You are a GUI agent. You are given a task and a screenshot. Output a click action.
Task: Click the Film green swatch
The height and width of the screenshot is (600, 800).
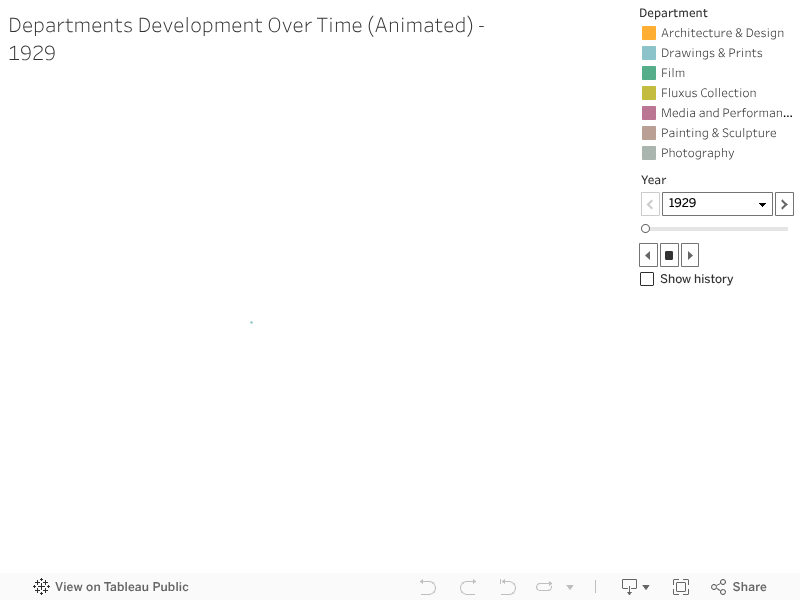tap(648, 73)
